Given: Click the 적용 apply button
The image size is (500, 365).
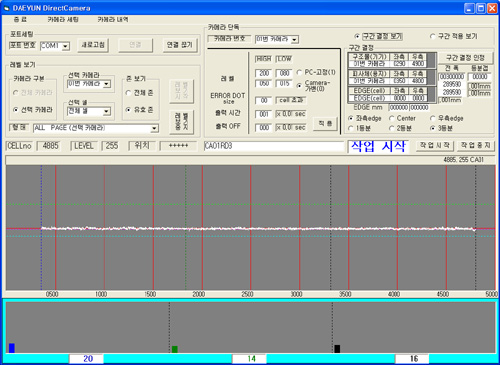Looking at the screenshot, I should pyautogui.click(x=325, y=124).
